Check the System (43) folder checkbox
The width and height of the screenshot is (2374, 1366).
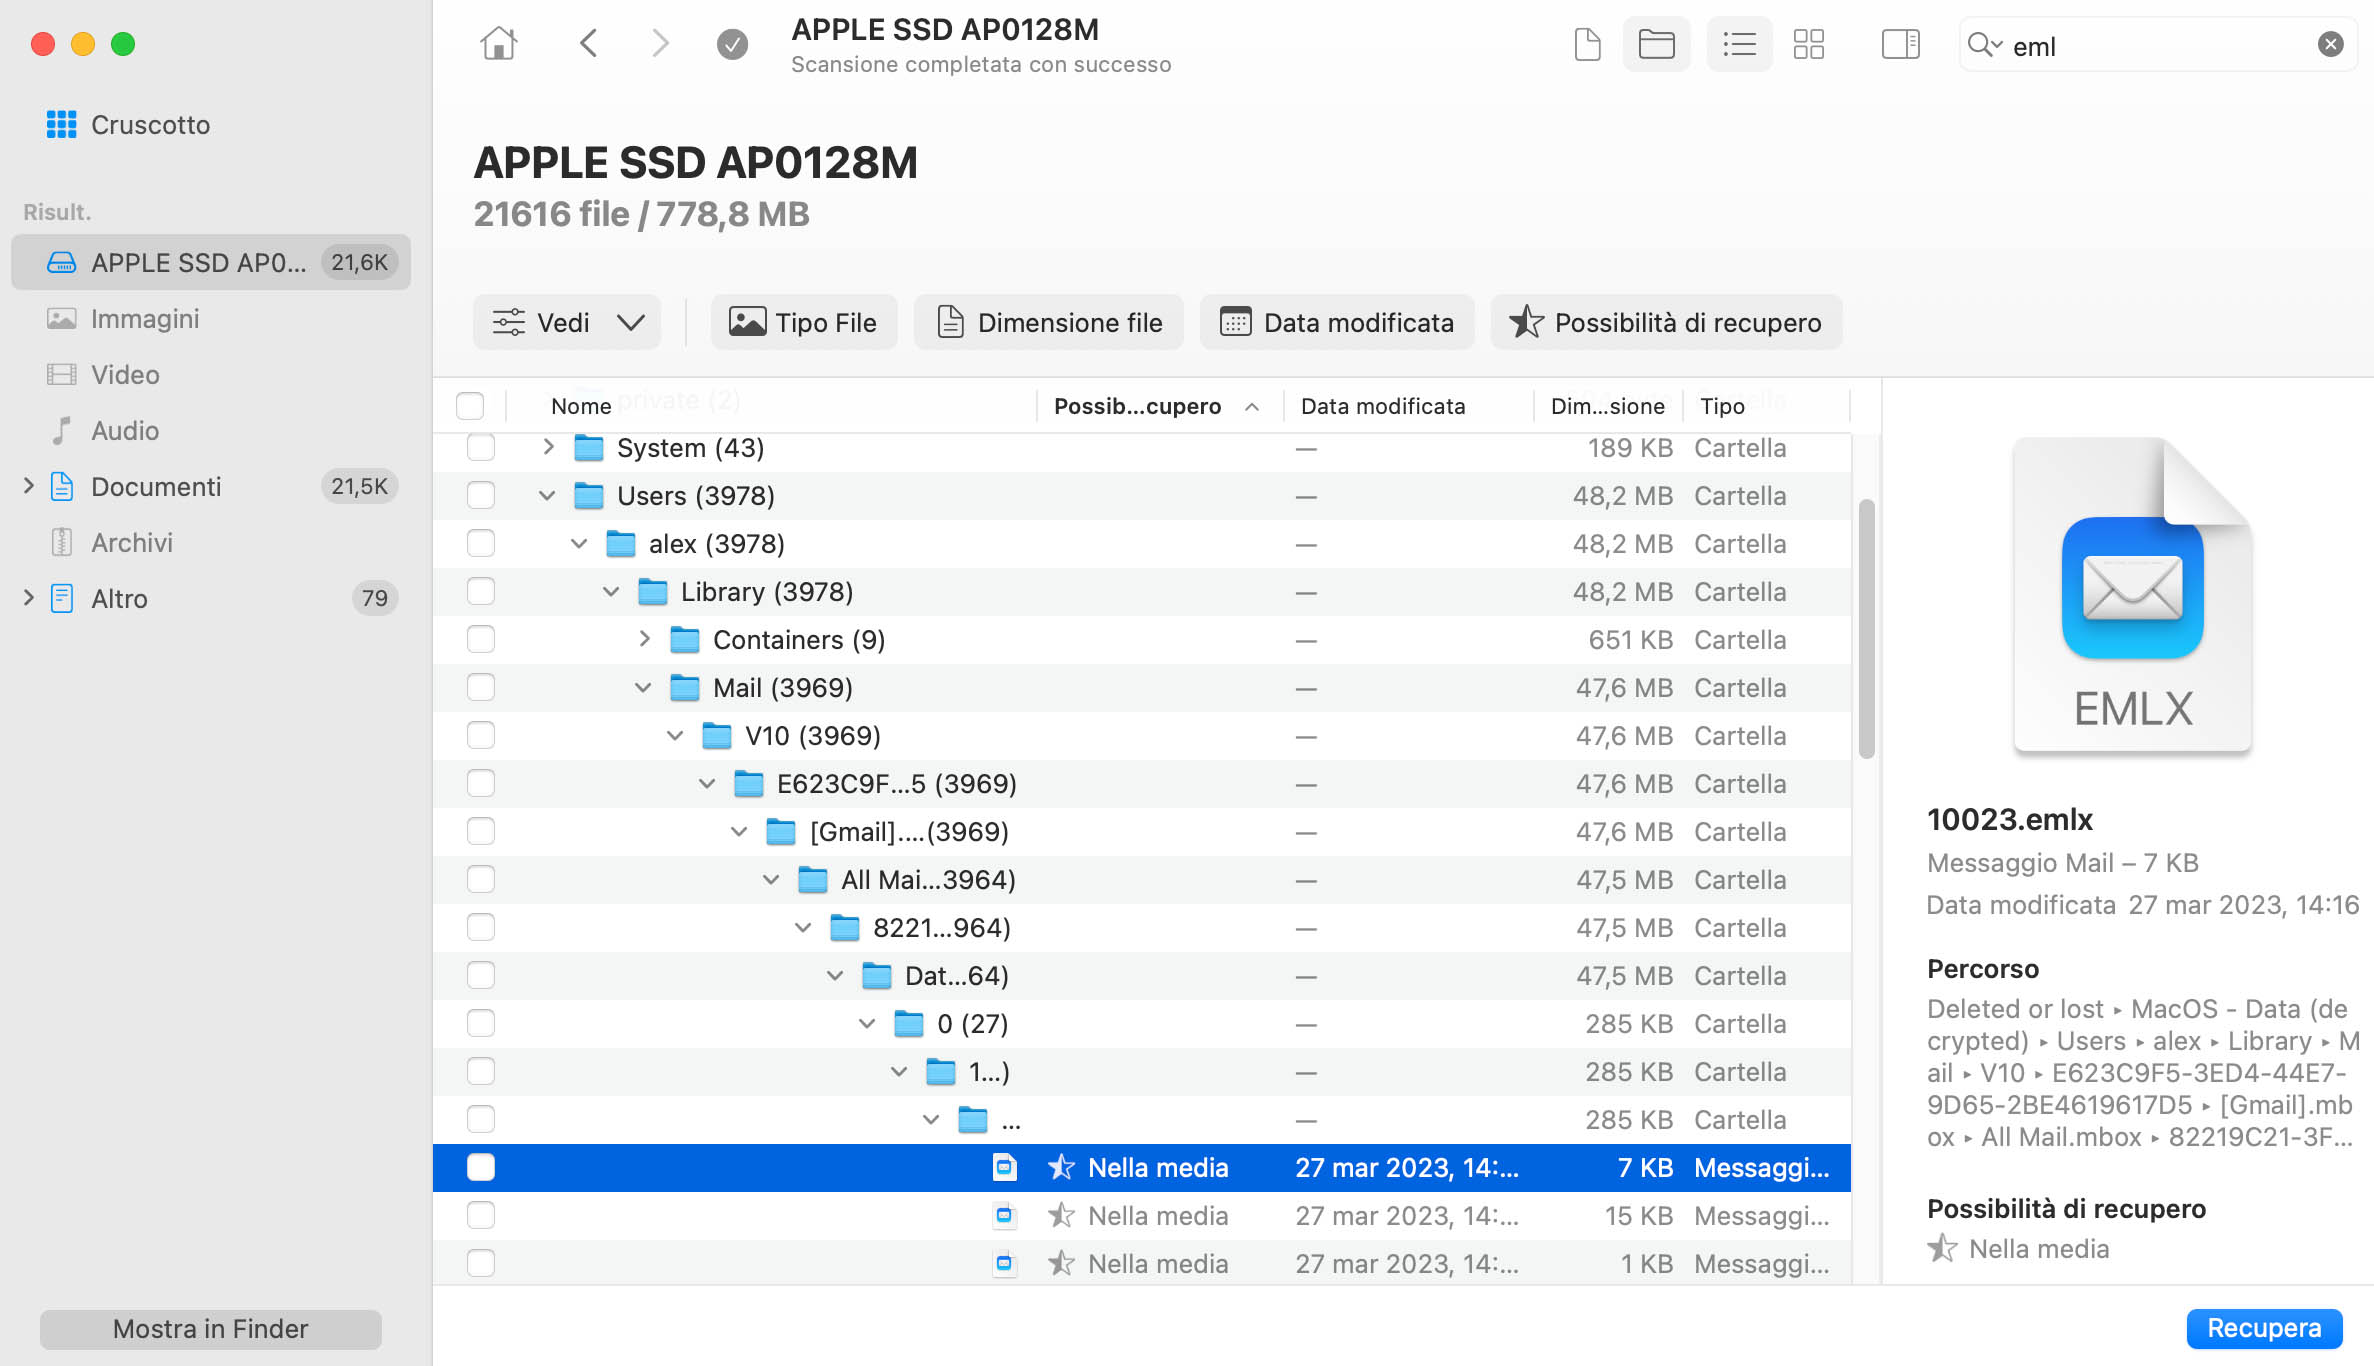(x=481, y=448)
